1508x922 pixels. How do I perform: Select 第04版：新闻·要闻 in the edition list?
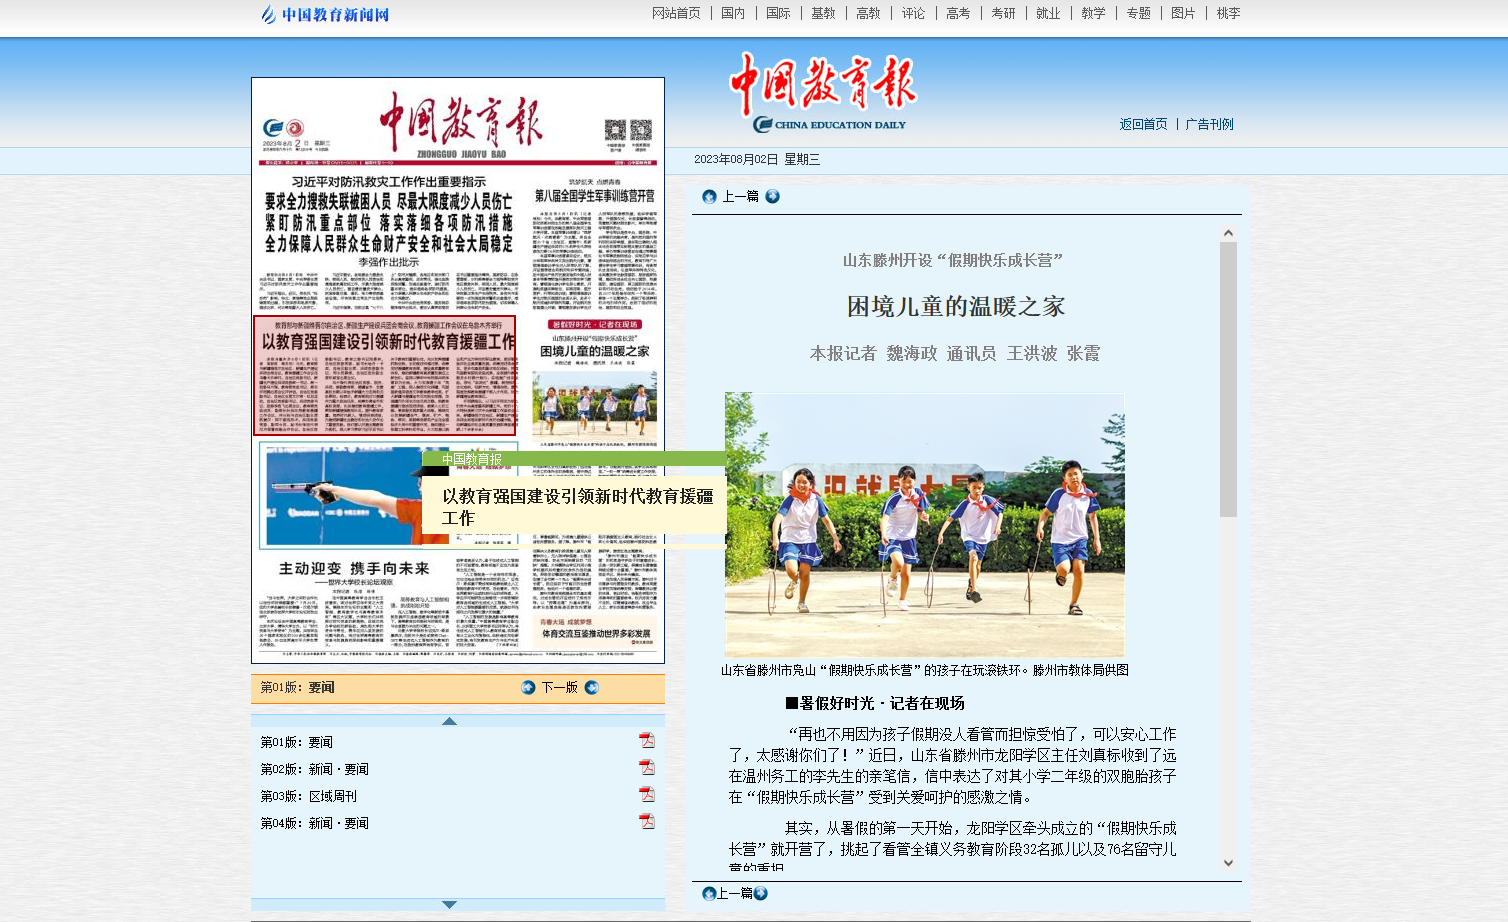[x=314, y=823]
